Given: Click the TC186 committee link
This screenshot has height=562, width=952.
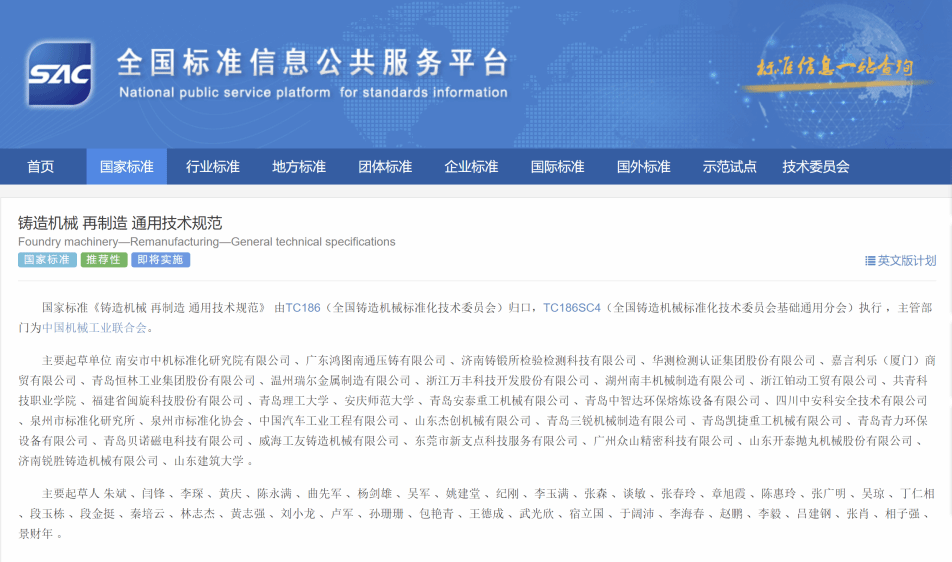Looking at the screenshot, I should pyautogui.click(x=303, y=308).
